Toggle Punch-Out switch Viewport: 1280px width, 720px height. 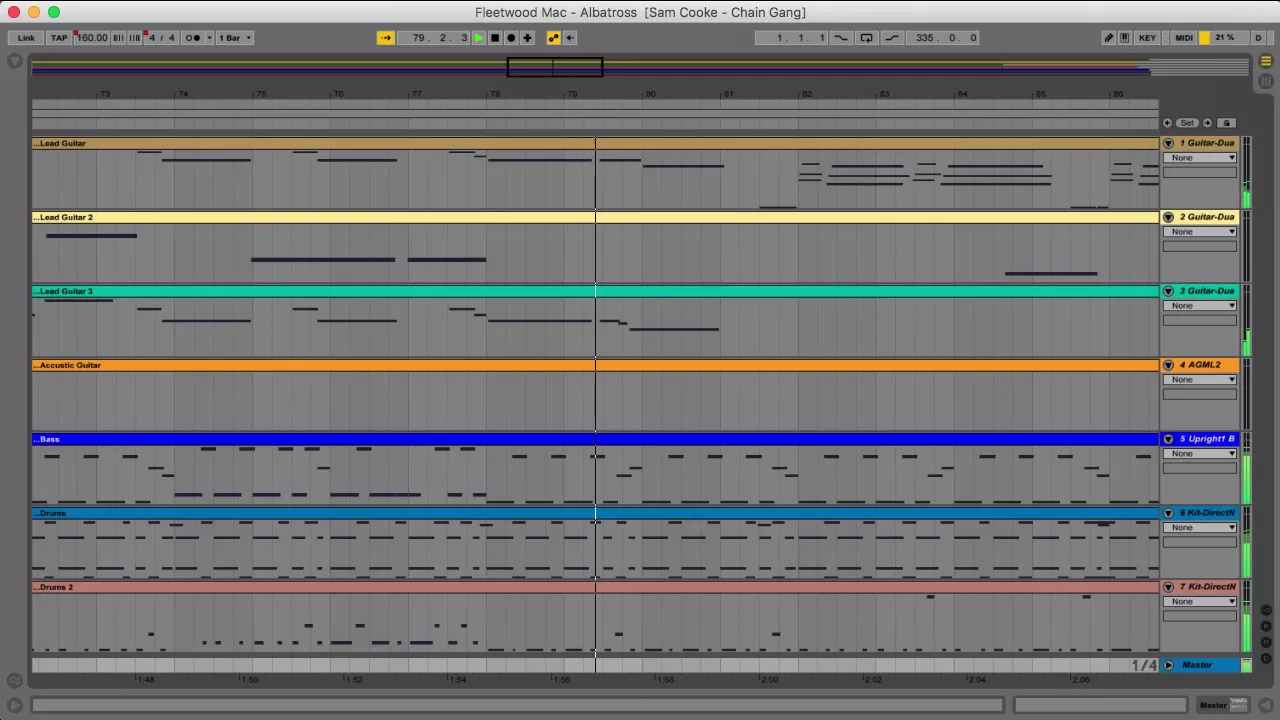[892, 38]
